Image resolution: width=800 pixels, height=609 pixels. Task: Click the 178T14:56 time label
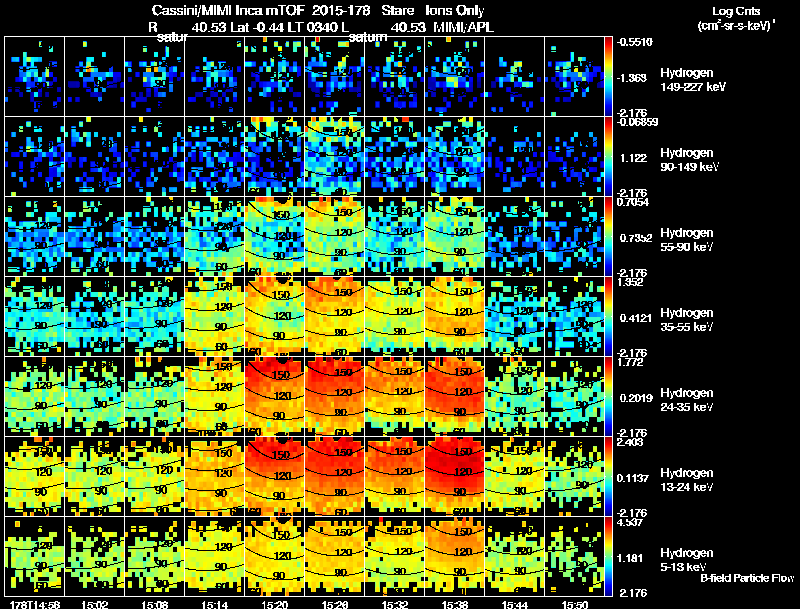[x=35, y=604]
